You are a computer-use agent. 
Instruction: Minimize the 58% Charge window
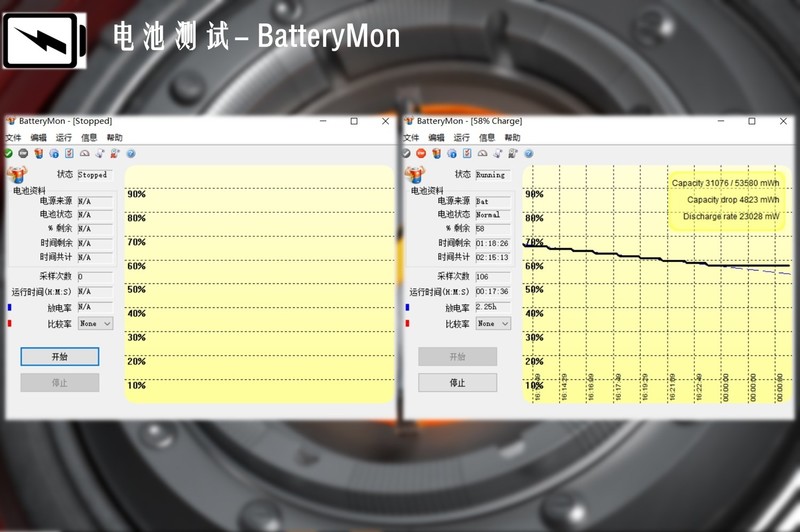pyautogui.click(x=720, y=121)
